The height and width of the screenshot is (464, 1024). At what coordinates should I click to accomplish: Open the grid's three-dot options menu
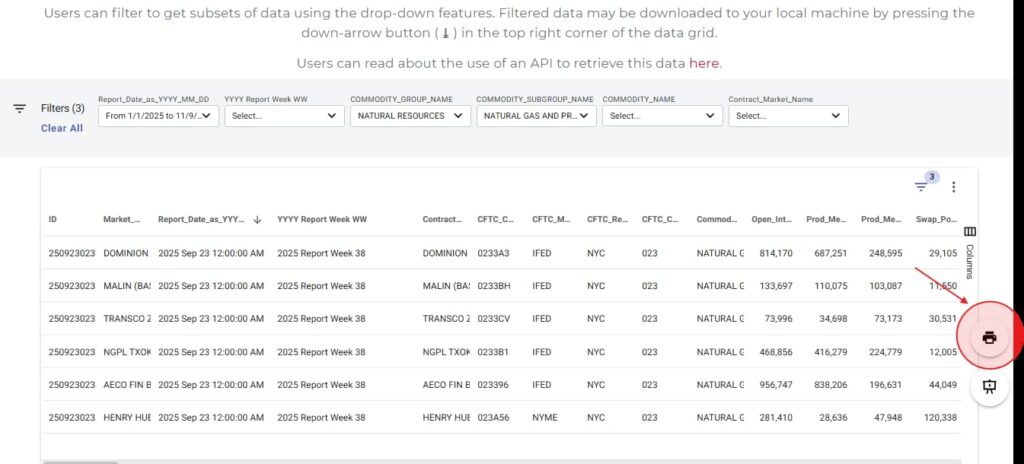[x=953, y=187]
